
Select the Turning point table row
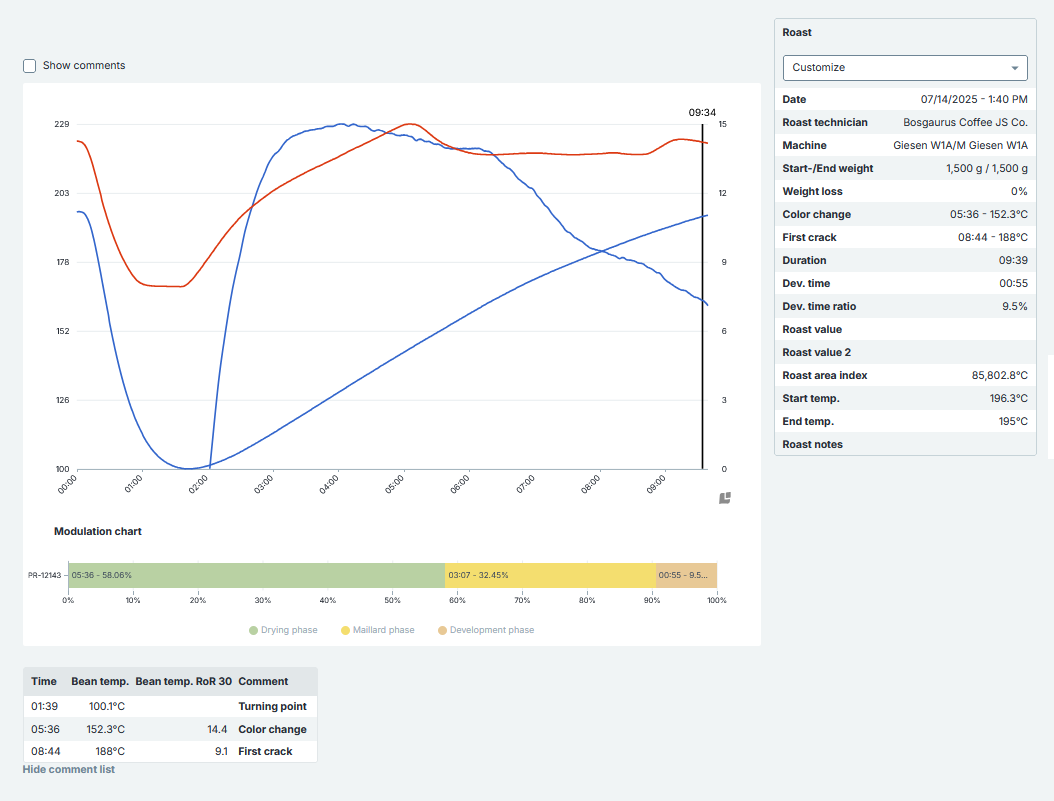170,706
